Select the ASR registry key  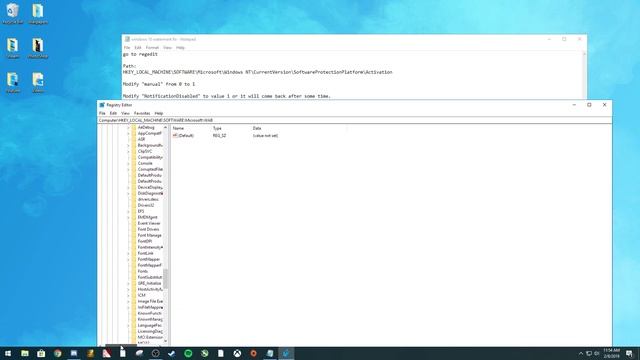(x=141, y=139)
